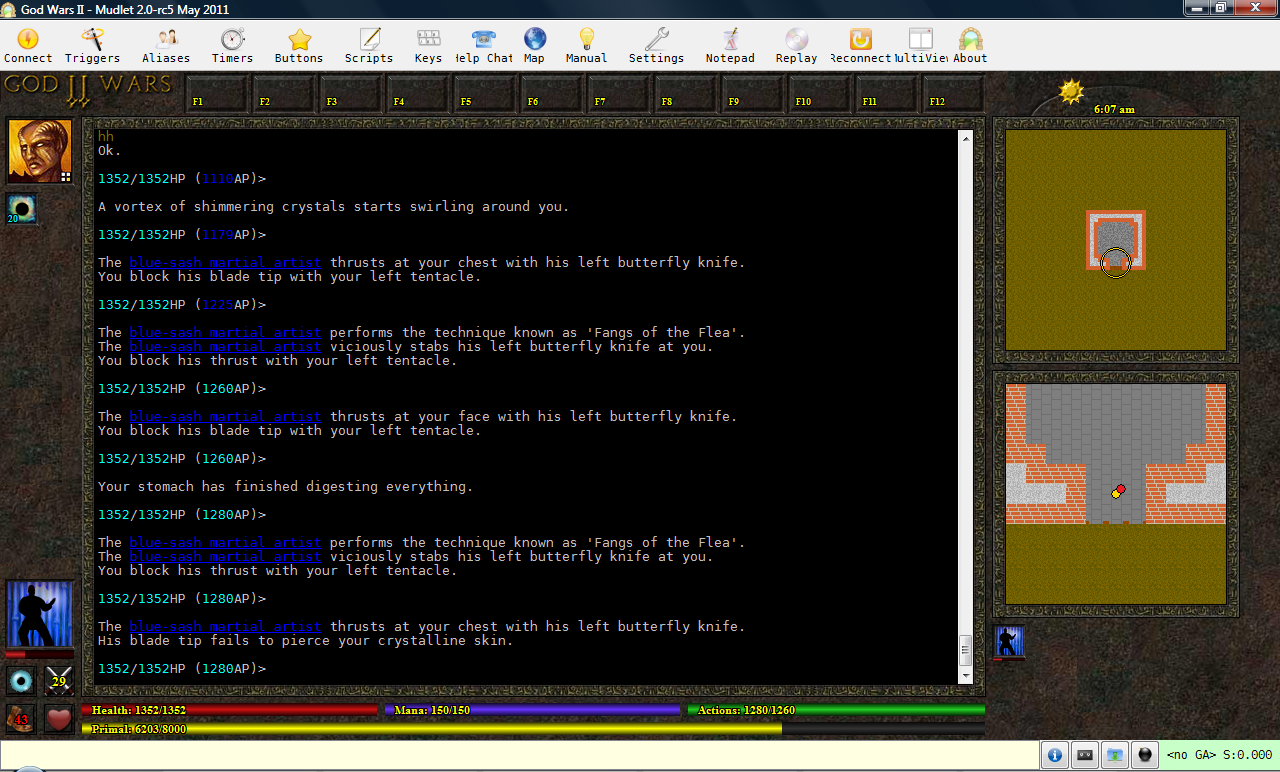
Task: Click the God Wars II logo
Action: [88, 90]
